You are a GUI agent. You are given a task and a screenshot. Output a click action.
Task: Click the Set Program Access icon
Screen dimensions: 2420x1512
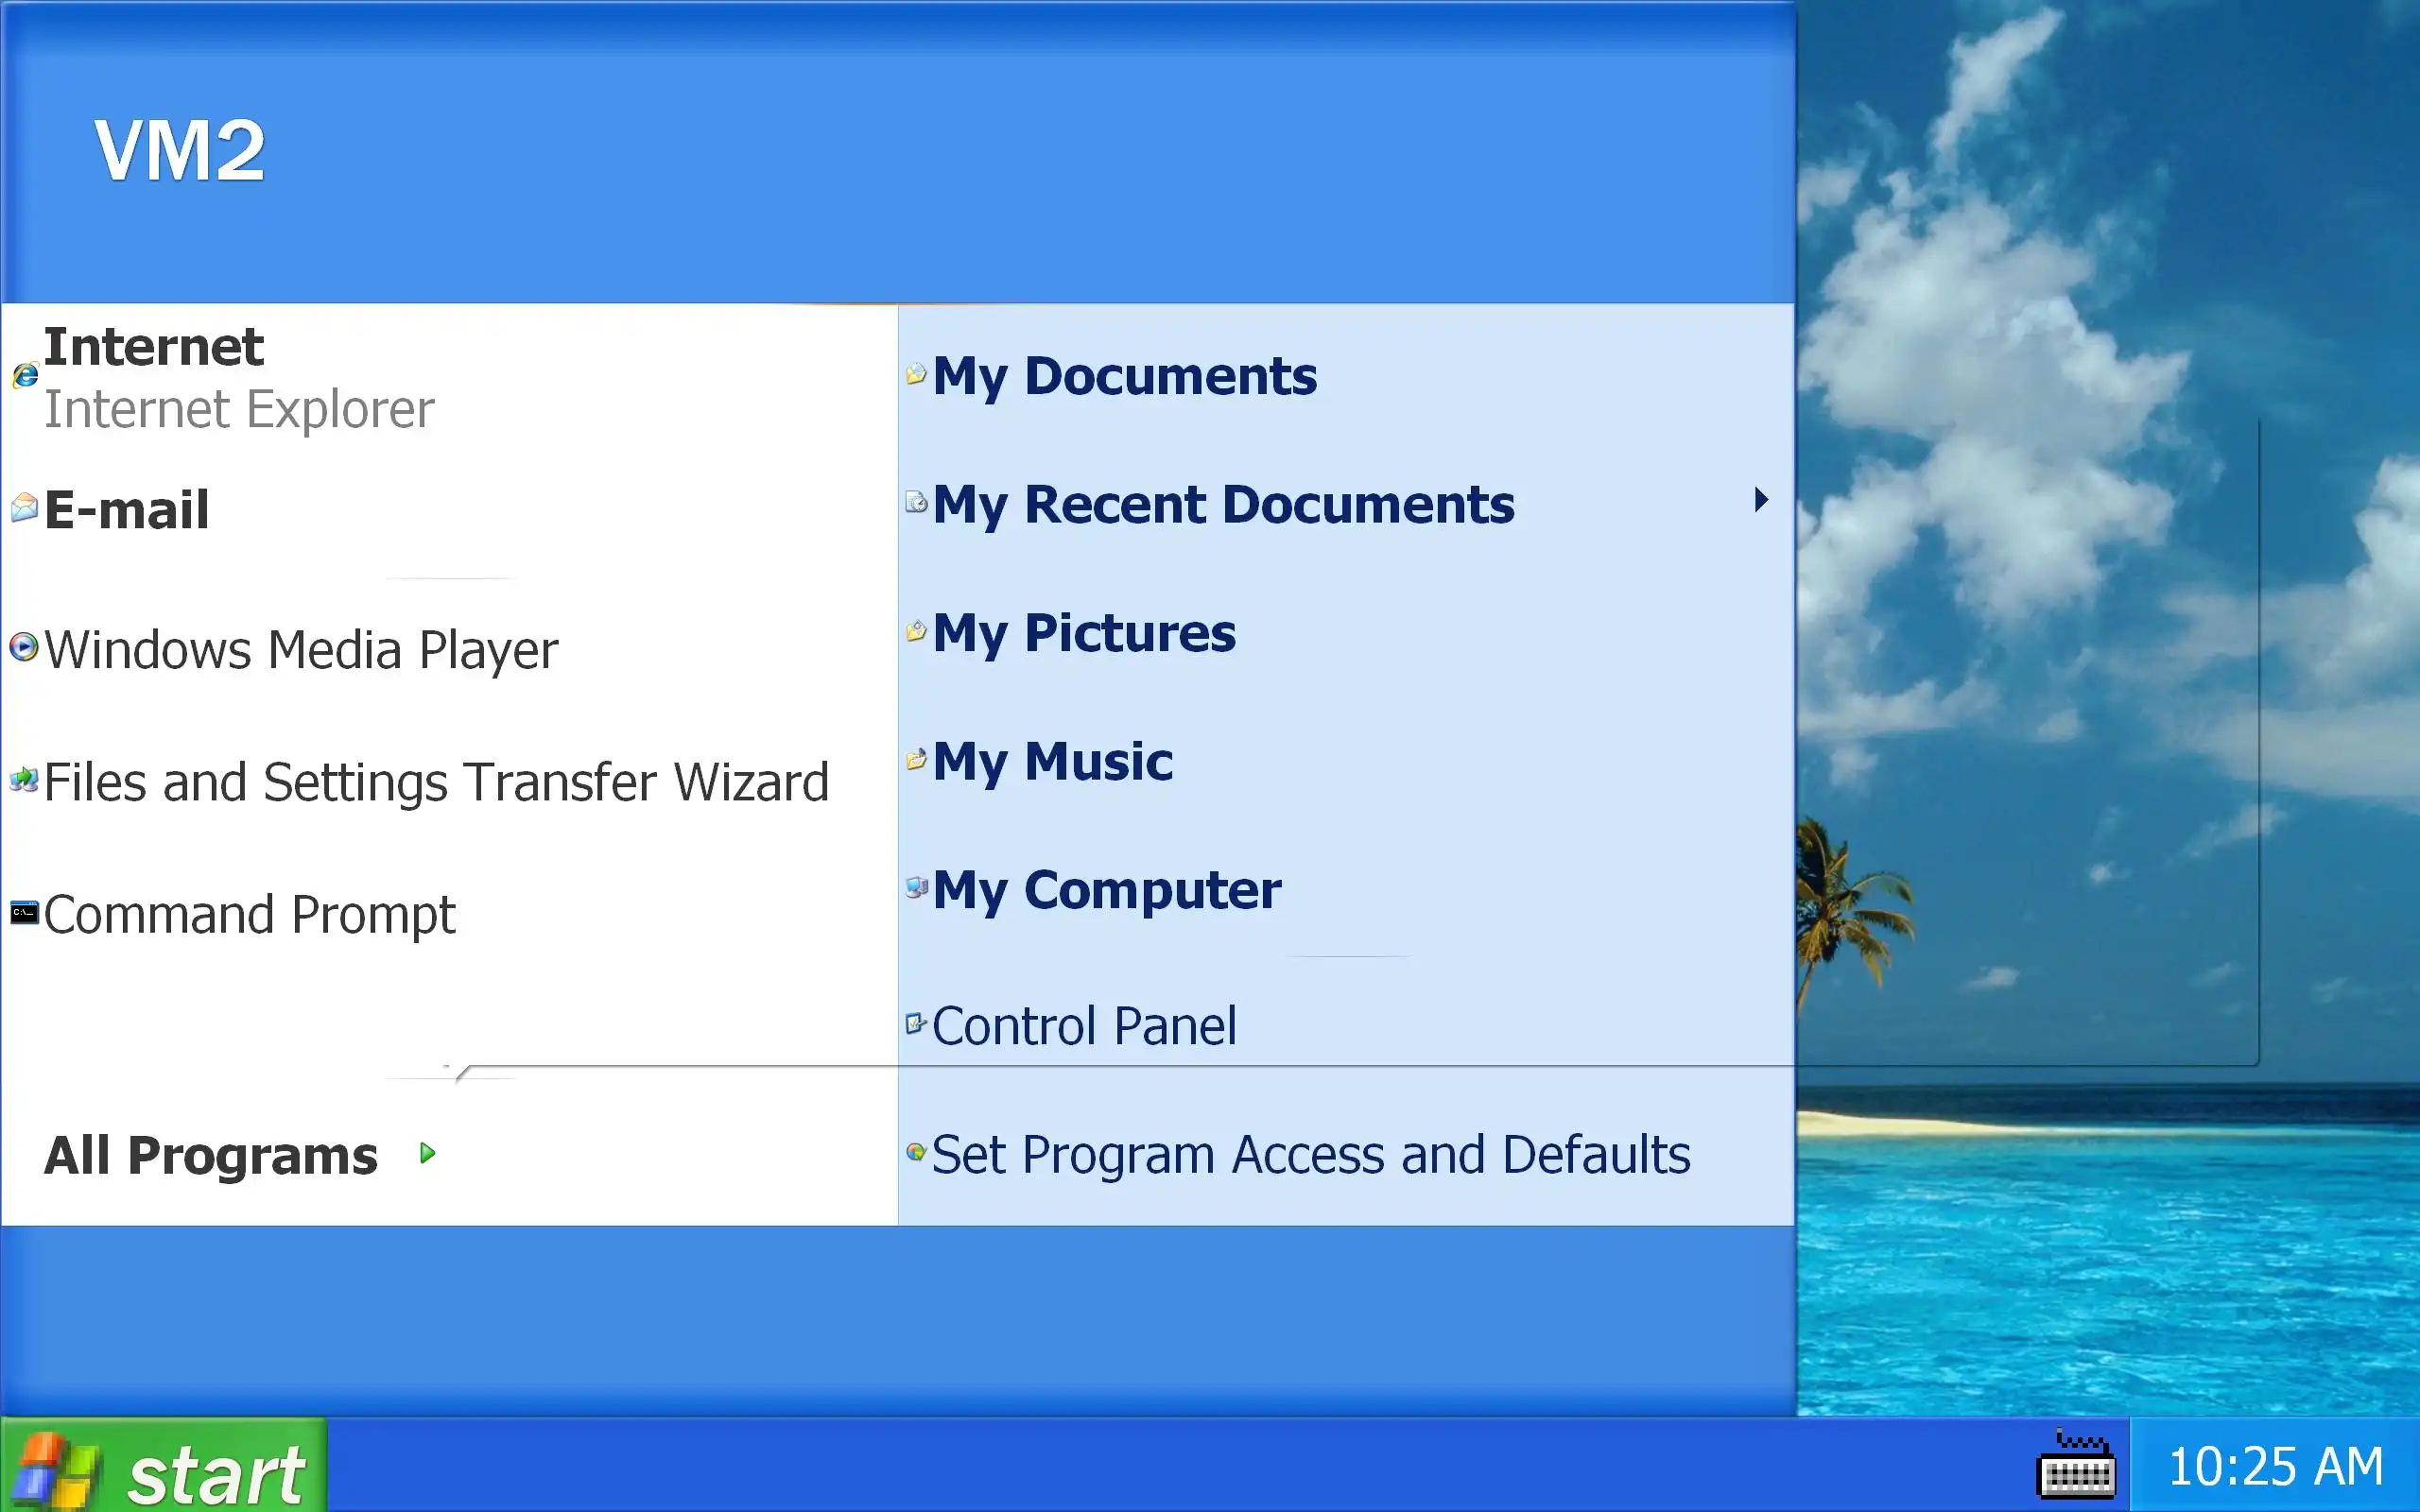(916, 1152)
